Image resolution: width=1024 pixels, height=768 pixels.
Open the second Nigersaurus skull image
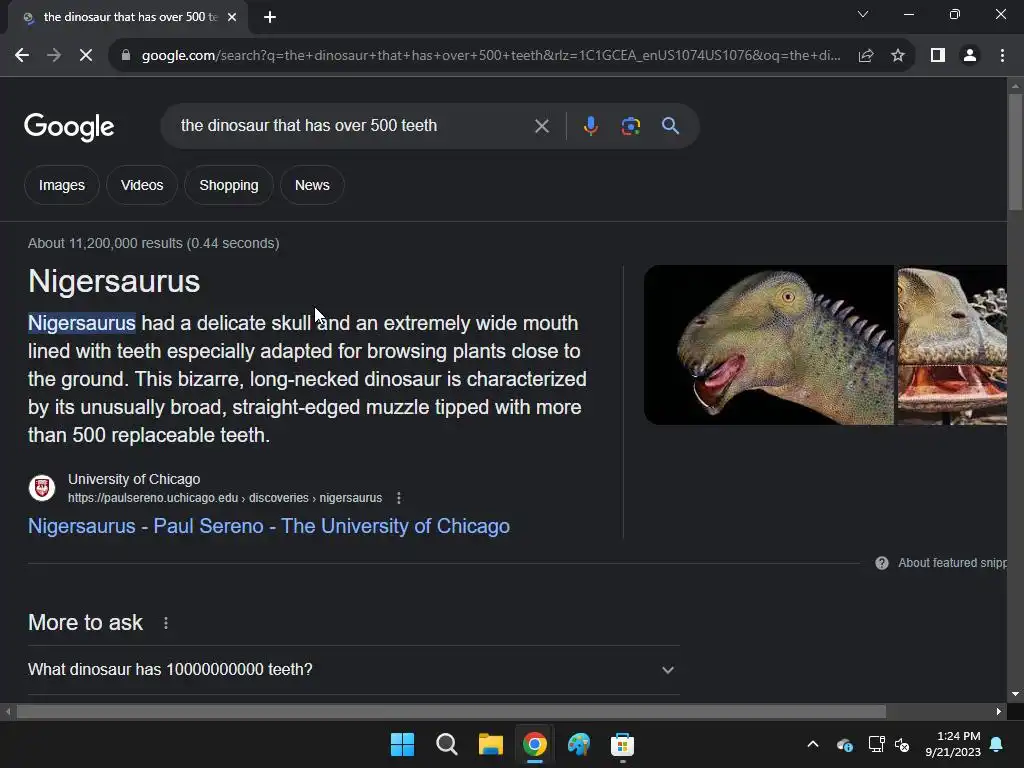952,345
